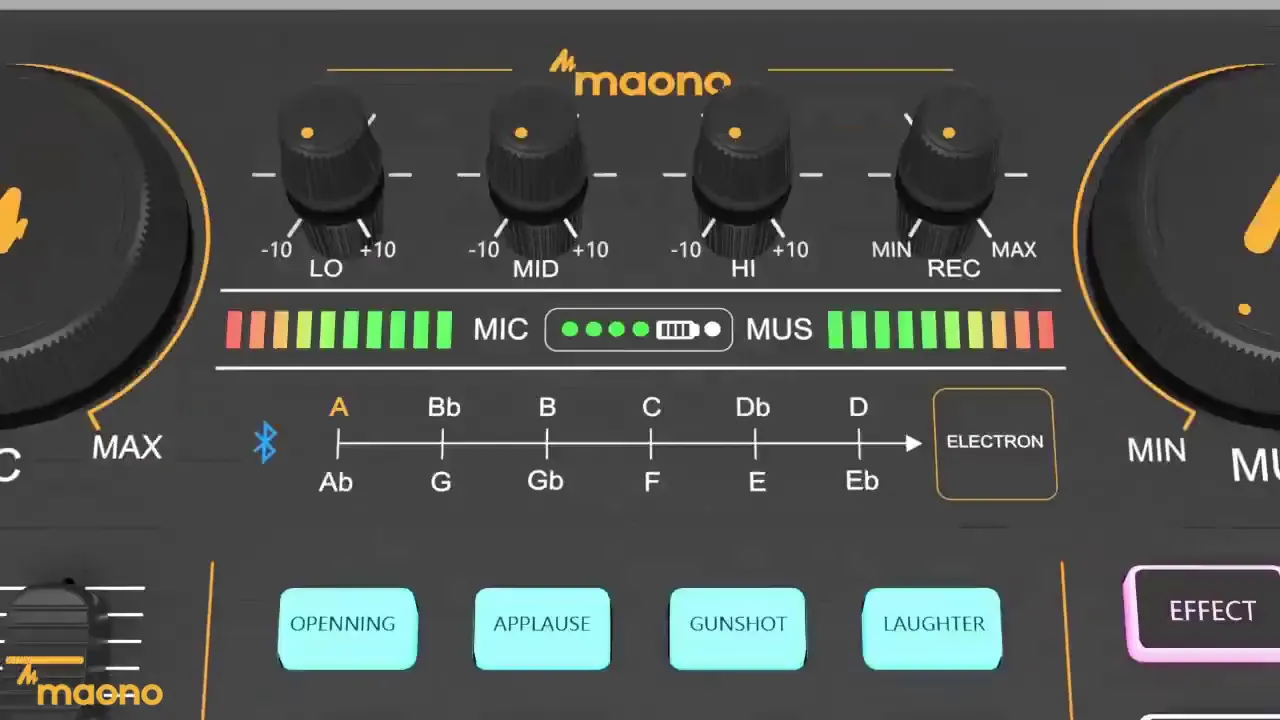The width and height of the screenshot is (1280, 720).
Task: Play the GUNSHOT sound effect
Action: click(x=738, y=628)
